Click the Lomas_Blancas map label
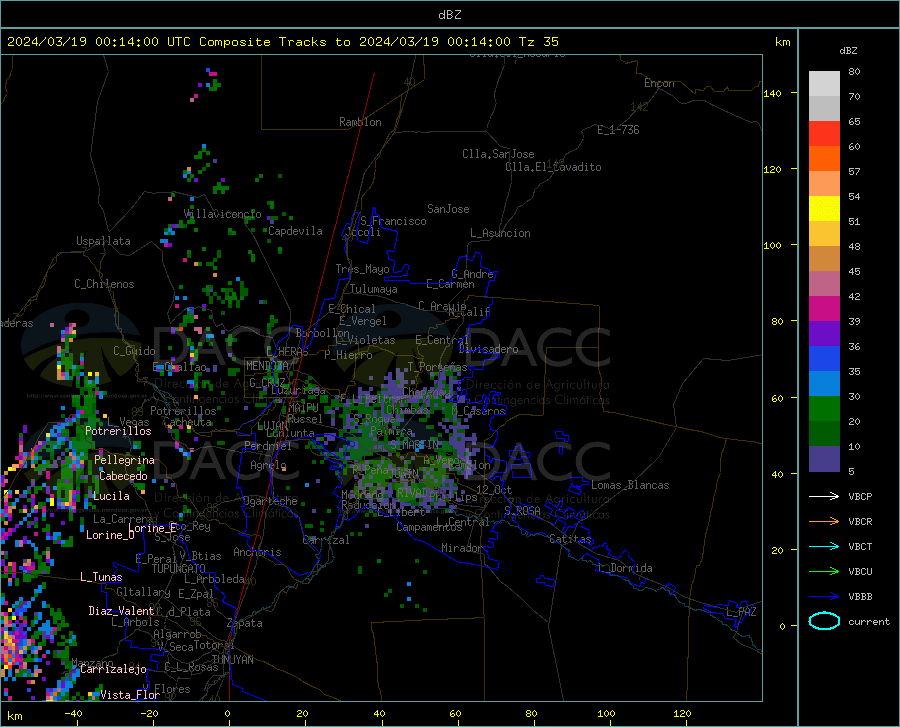The width and height of the screenshot is (900, 727). coord(630,485)
